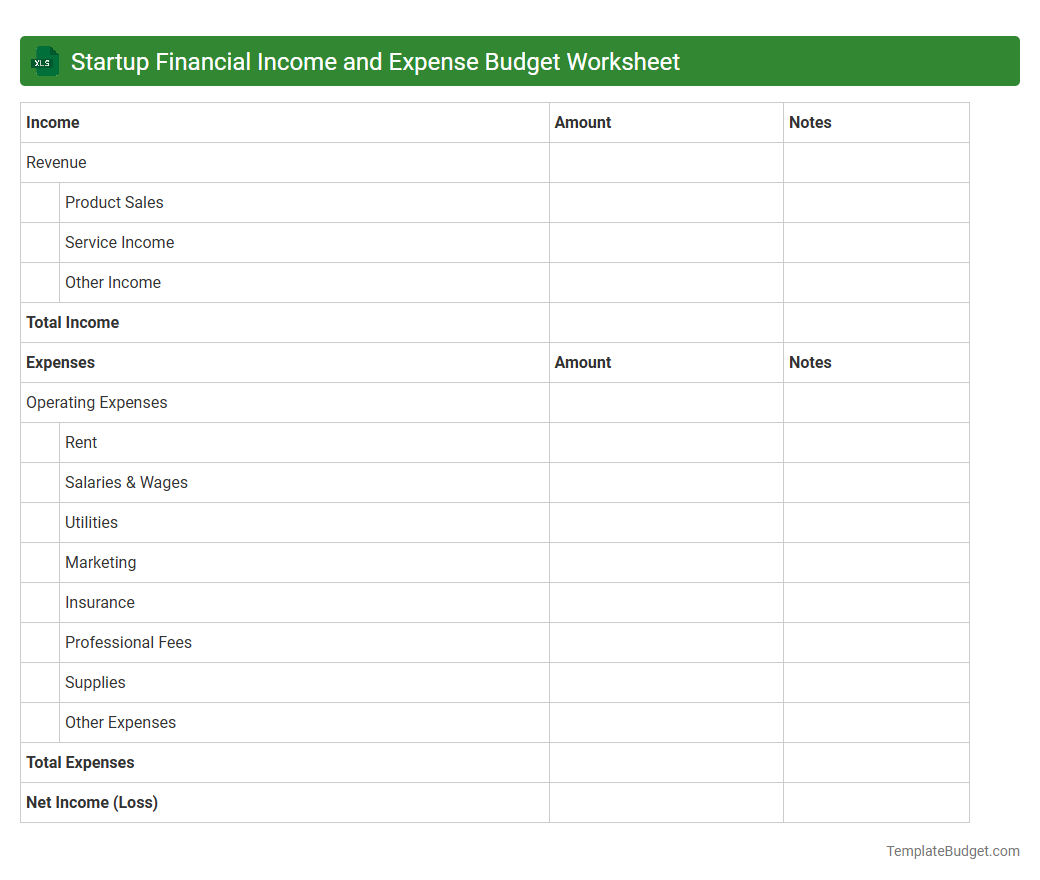The width and height of the screenshot is (1040, 880).
Task: Click the Income column header
Action: (52, 122)
